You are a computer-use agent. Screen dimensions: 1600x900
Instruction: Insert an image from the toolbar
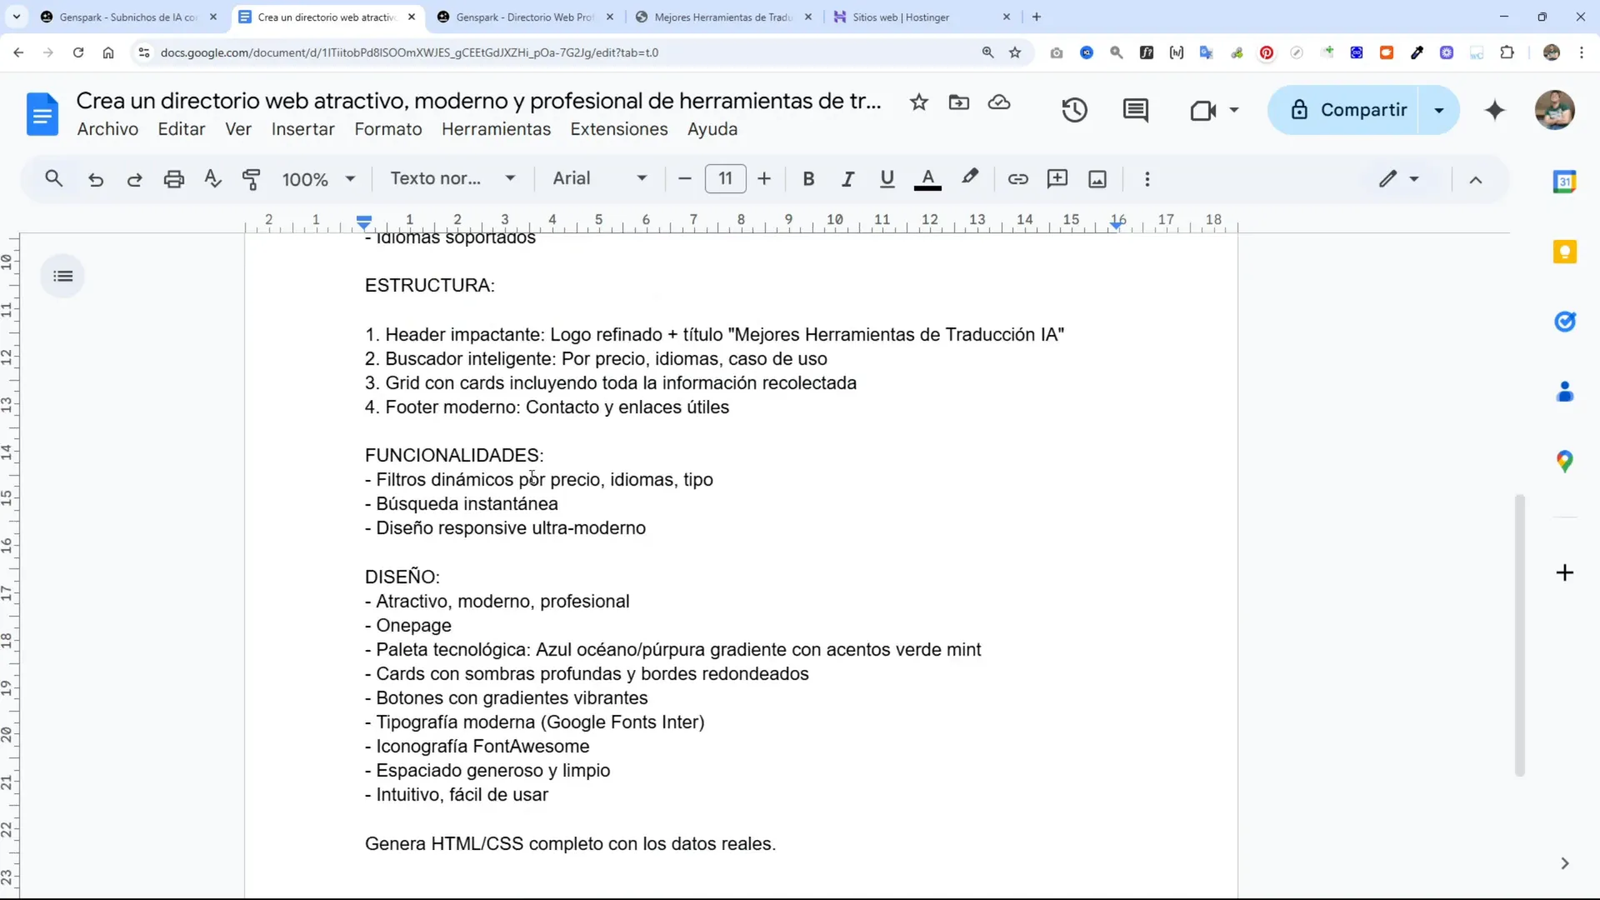pos(1097,178)
